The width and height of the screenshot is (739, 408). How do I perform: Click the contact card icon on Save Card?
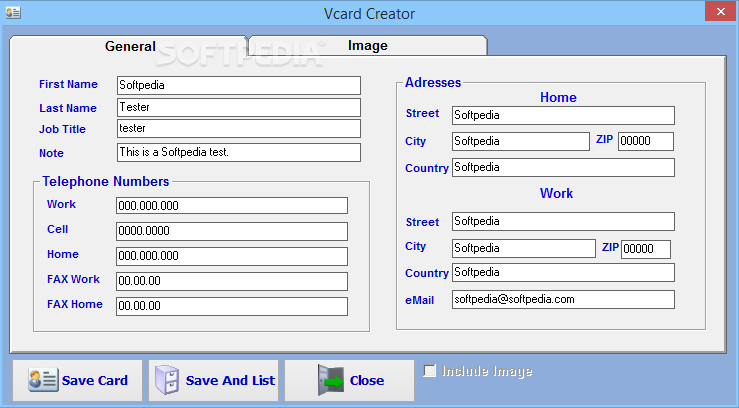[x=43, y=380]
